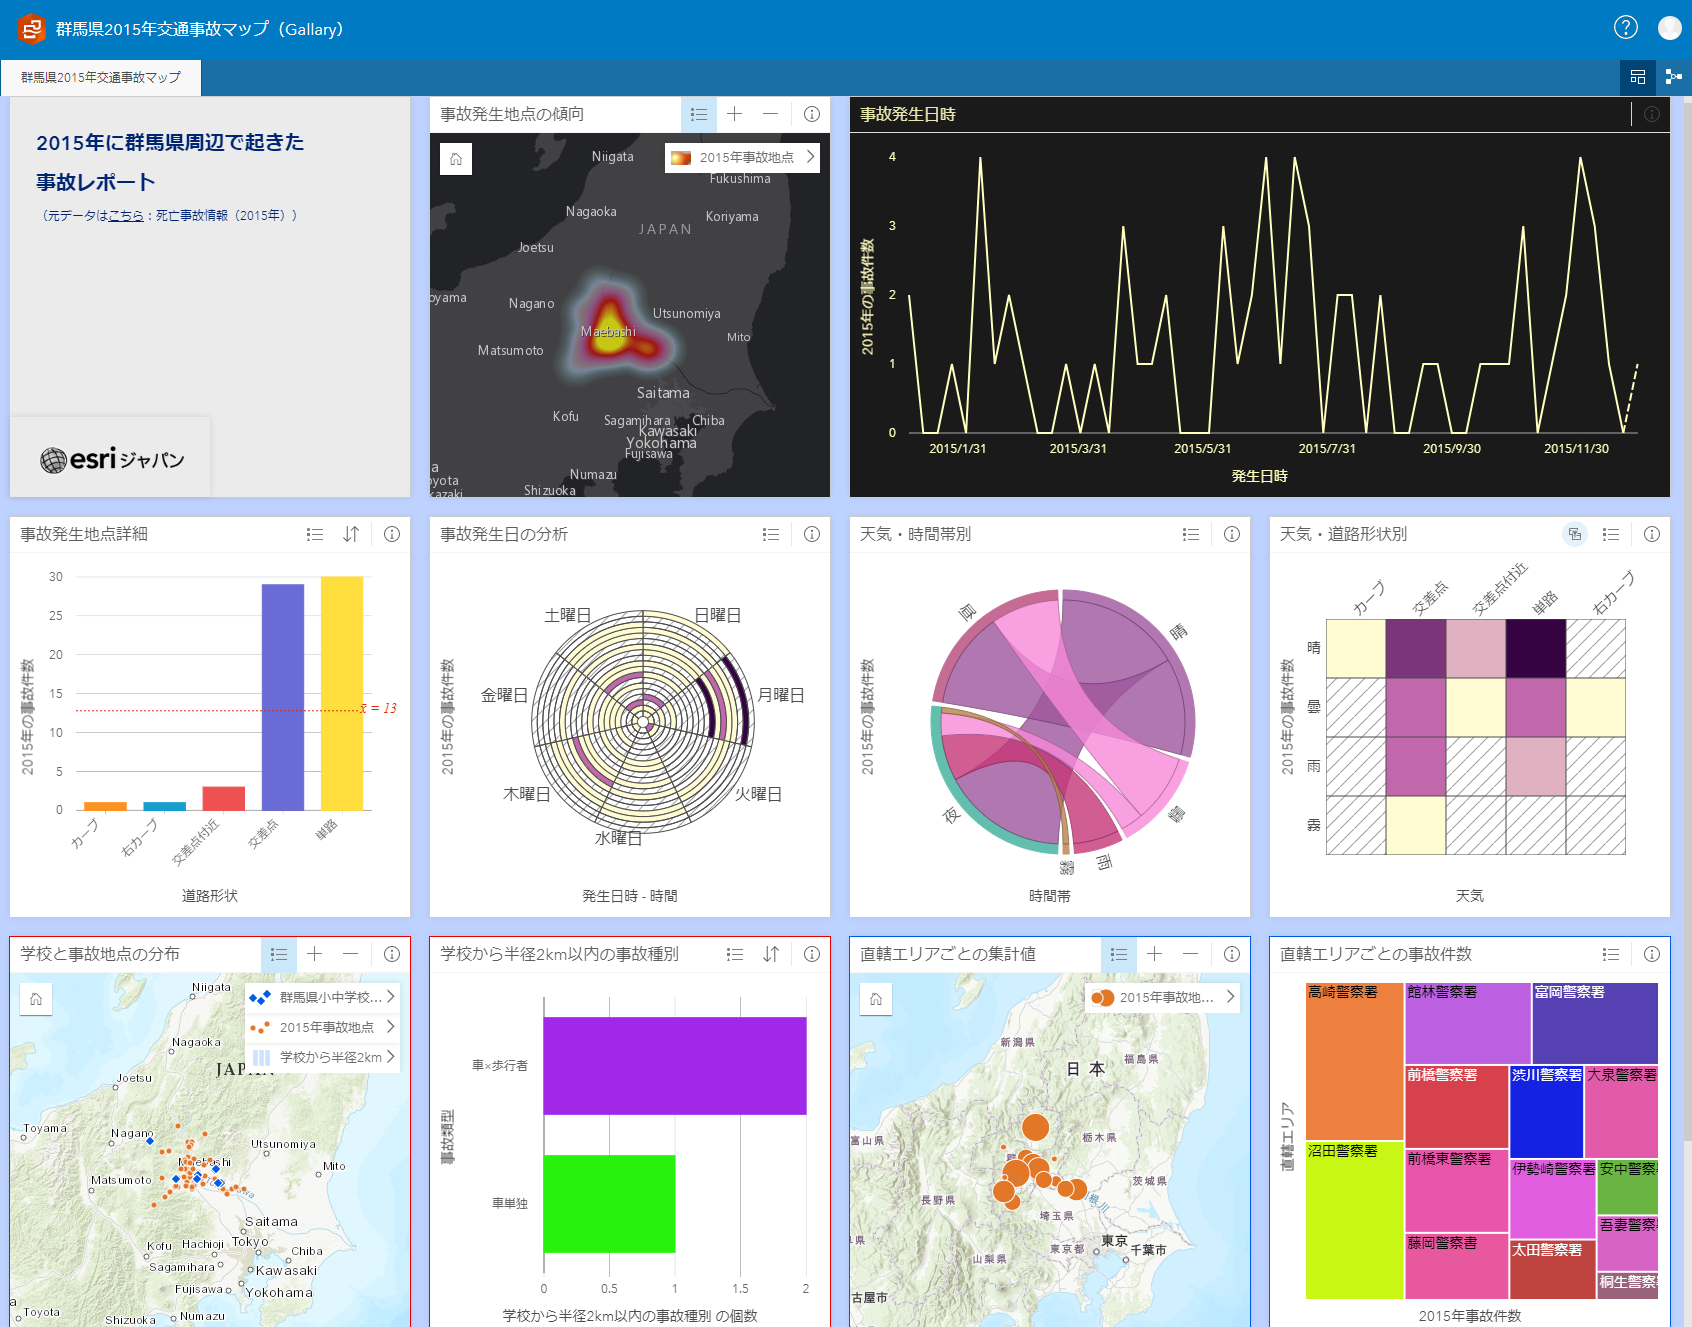
Task: Click the Insights app logo
Action: [31, 29]
